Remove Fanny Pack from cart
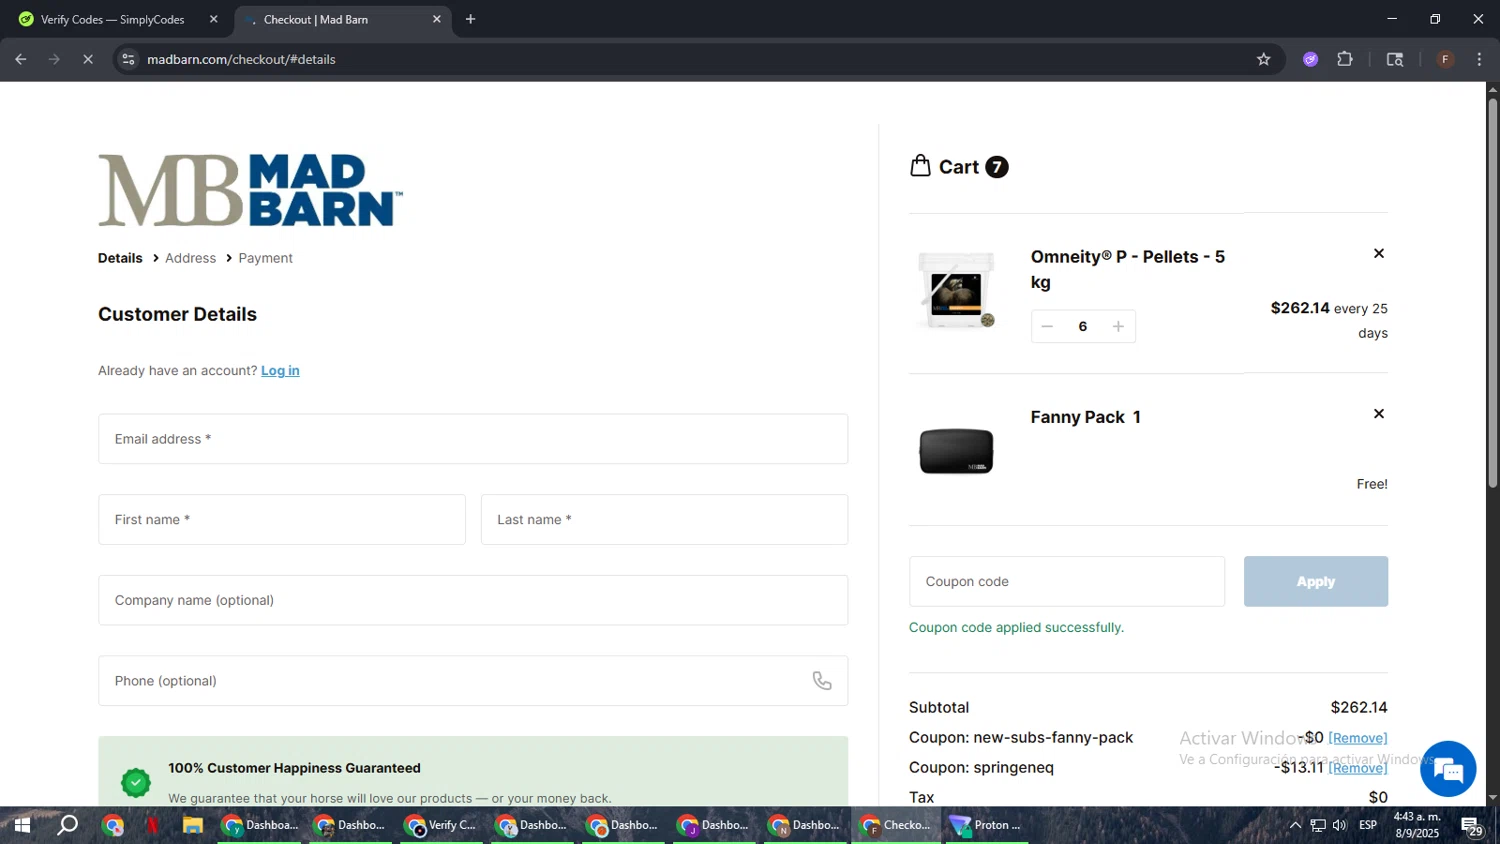The image size is (1500, 844). click(1379, 413)
